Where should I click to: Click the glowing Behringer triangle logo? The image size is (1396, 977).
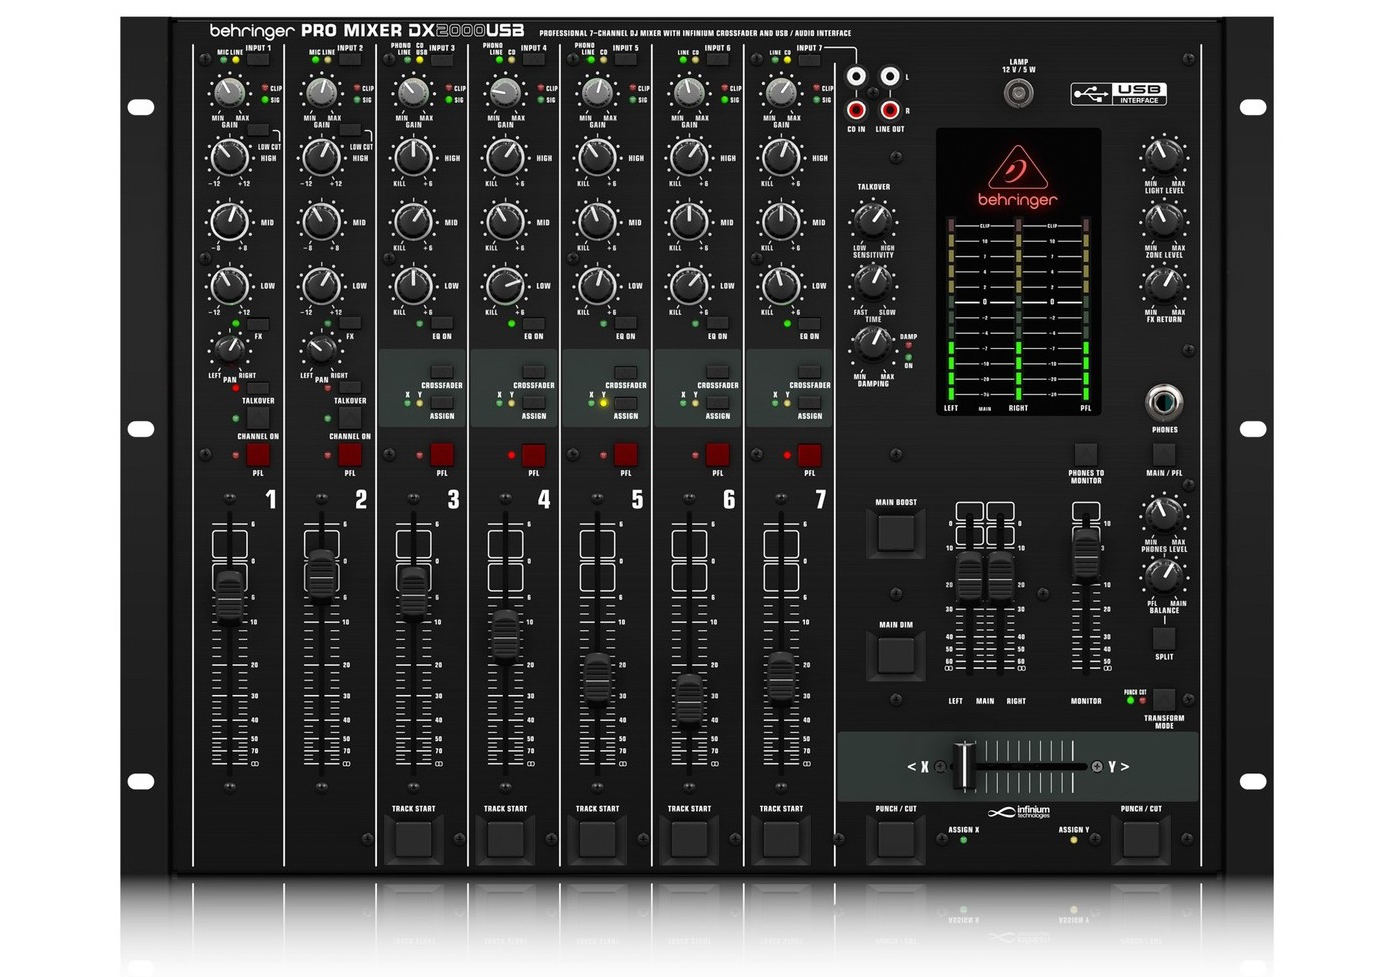point(1018,167)
